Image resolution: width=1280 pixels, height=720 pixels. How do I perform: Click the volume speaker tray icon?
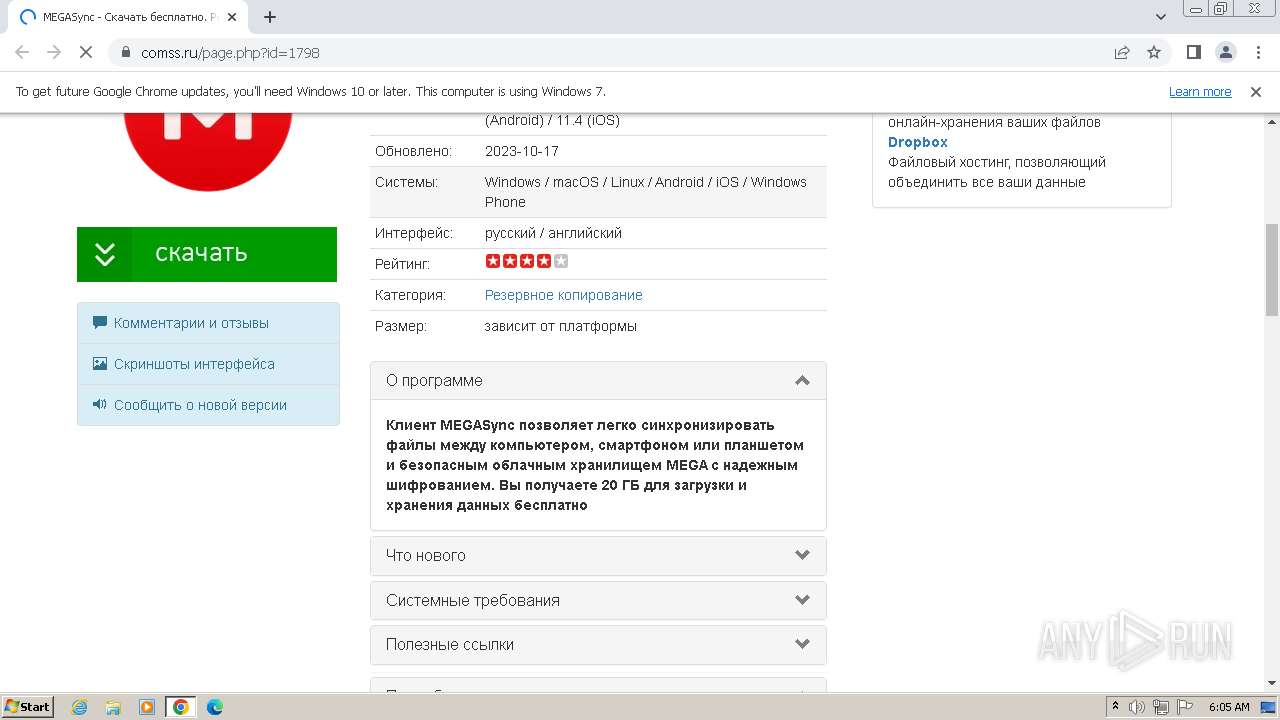click(x=1137, y=707)
